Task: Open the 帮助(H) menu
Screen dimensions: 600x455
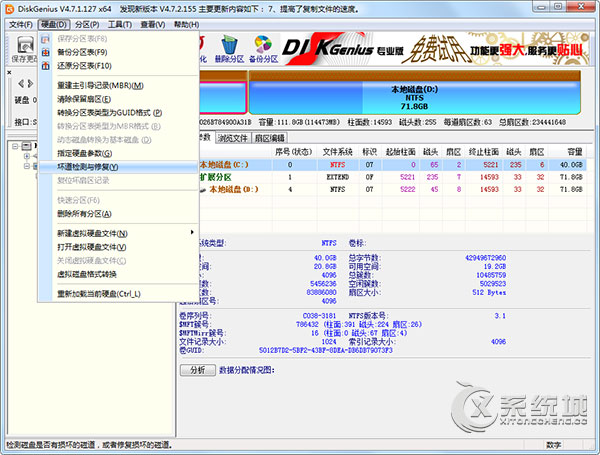Action: (186, 25)
